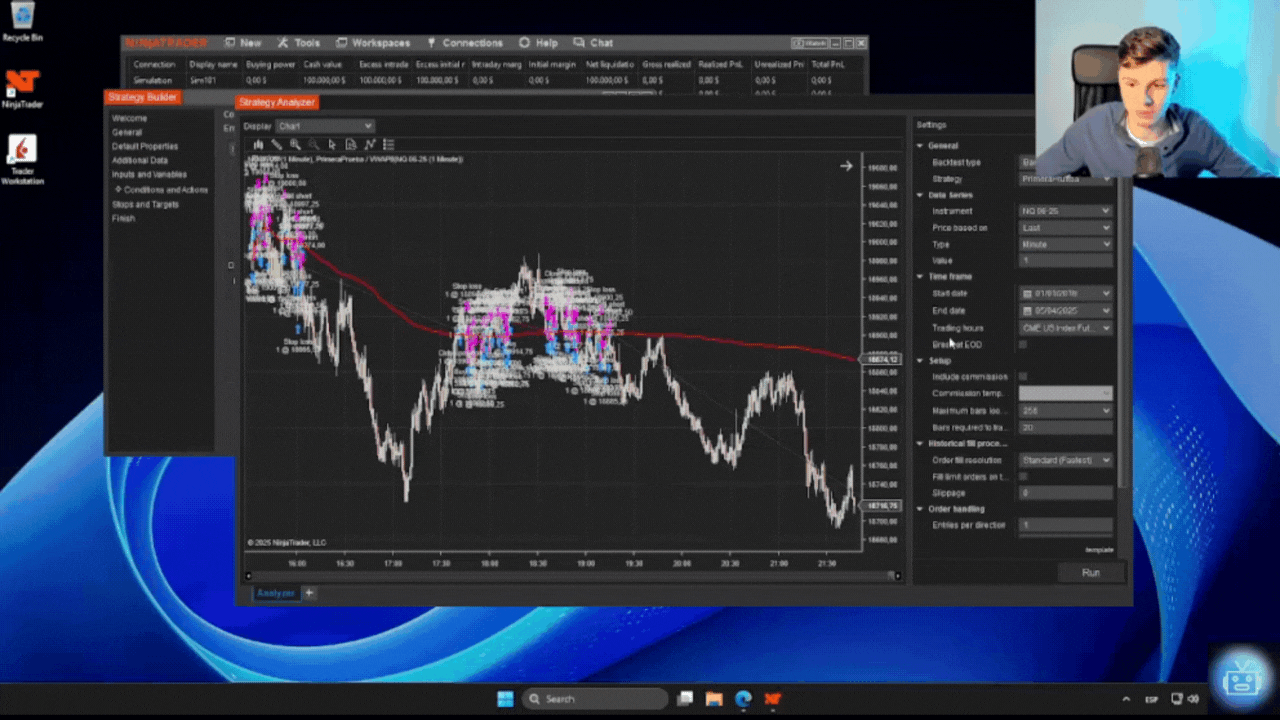Select the pencil drawing tools icon

(x=277, y=145)
